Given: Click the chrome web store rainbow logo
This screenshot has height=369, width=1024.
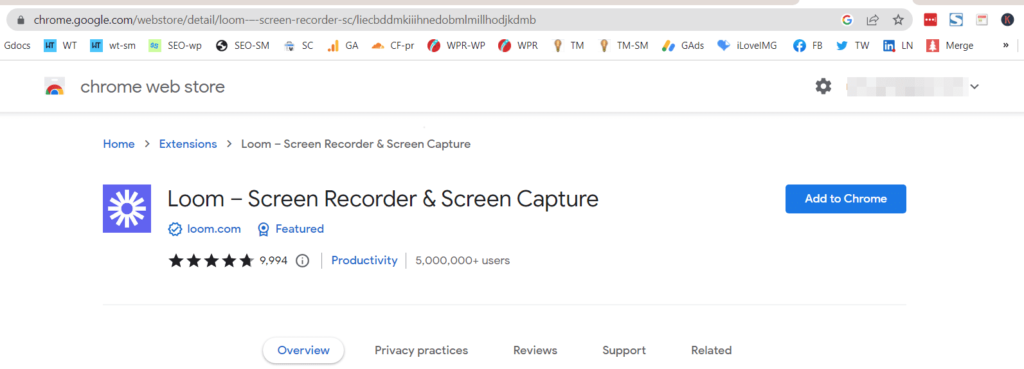Looking at the screenshot, I should 55,86.
